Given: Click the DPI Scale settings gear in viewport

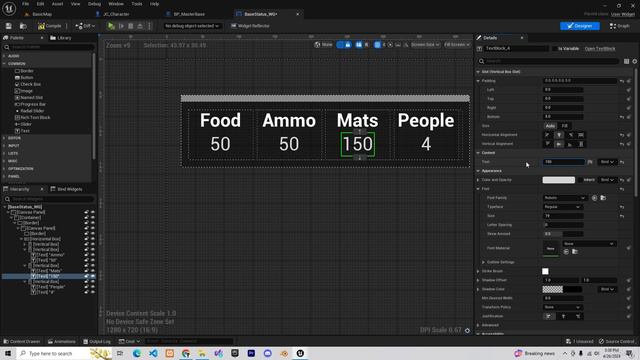Looking at the screenshot, I should [x=467, y=330].
